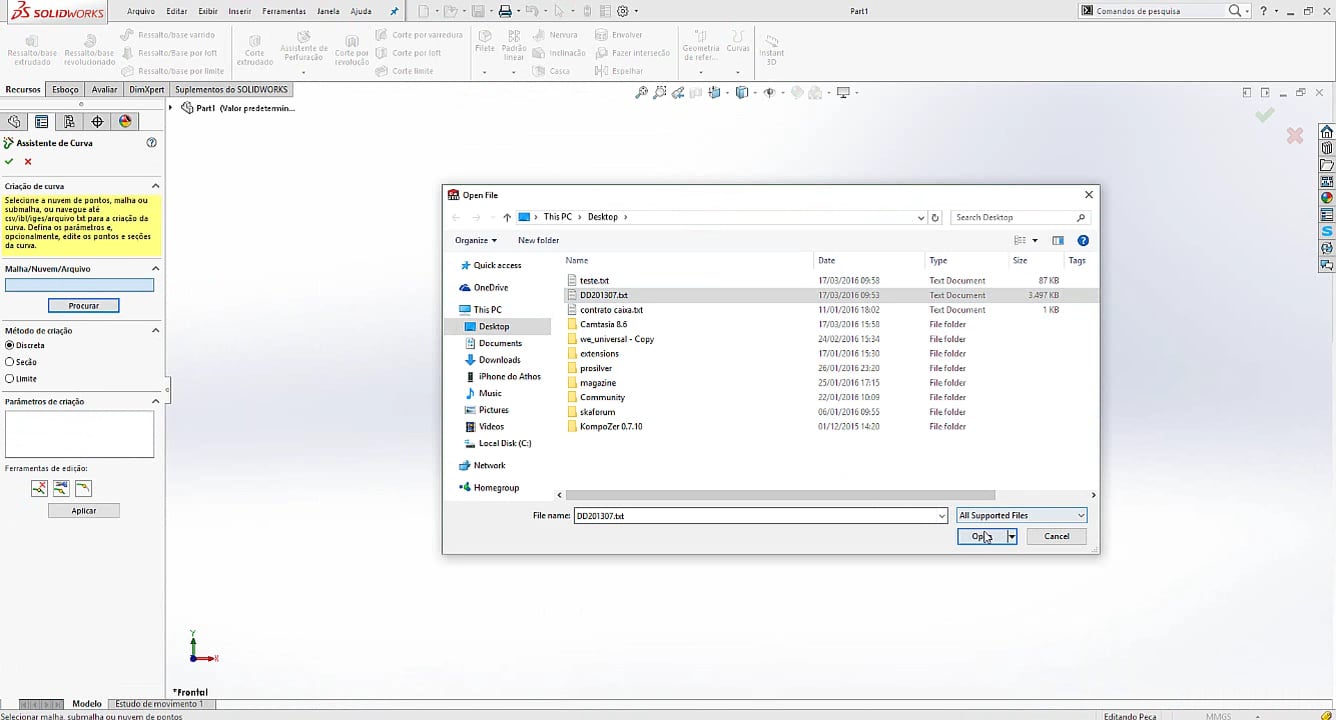Select the Limite creation method
This screenshot has height=720, width=1336.
[10, 379]
